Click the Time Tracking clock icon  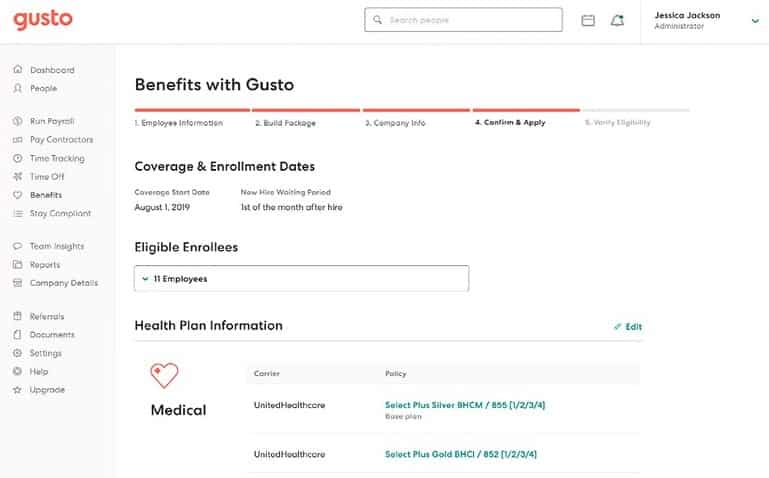click(18, 158)
